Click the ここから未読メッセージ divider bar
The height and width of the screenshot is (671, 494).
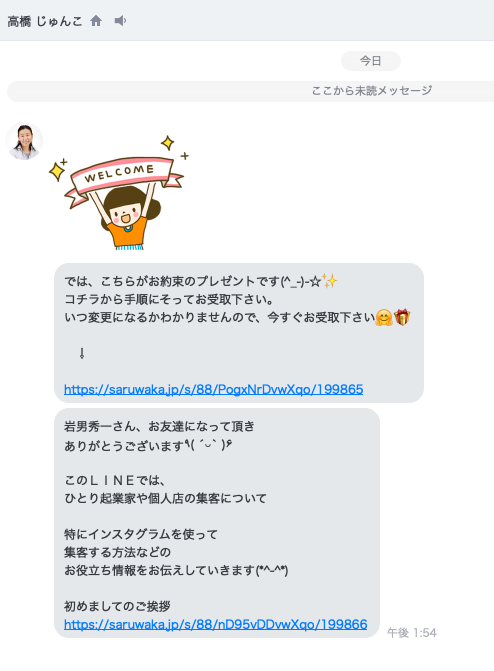click(250, 91)
